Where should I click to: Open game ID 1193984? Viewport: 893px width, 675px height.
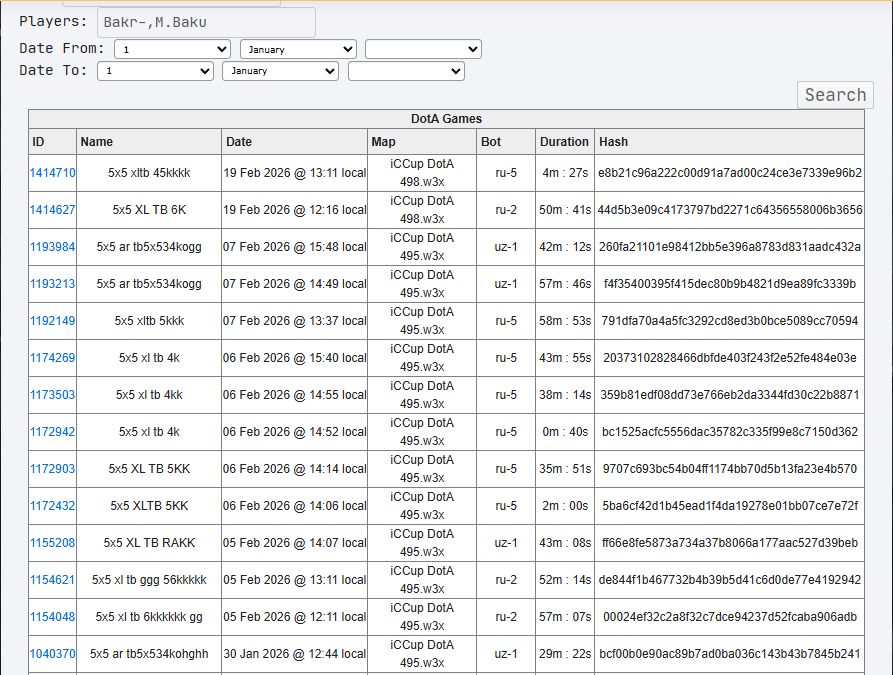(52, 247)
